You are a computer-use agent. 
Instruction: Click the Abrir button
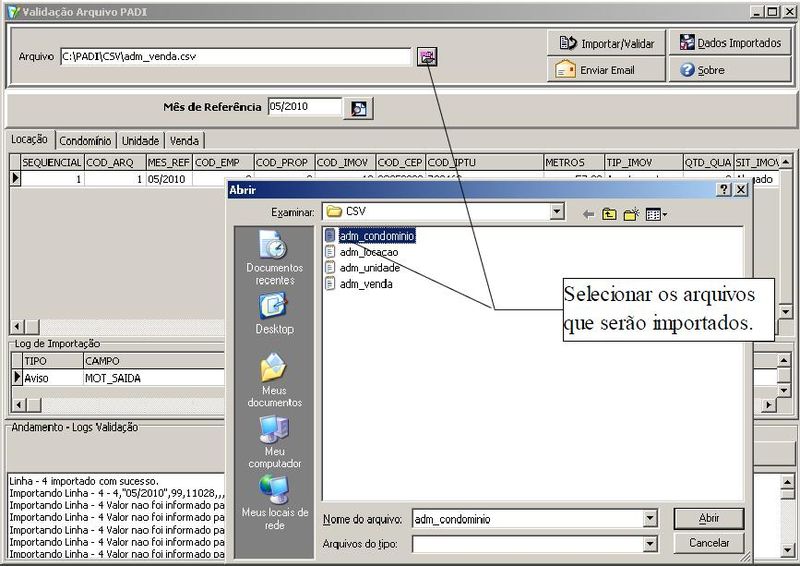click(708, 519)
